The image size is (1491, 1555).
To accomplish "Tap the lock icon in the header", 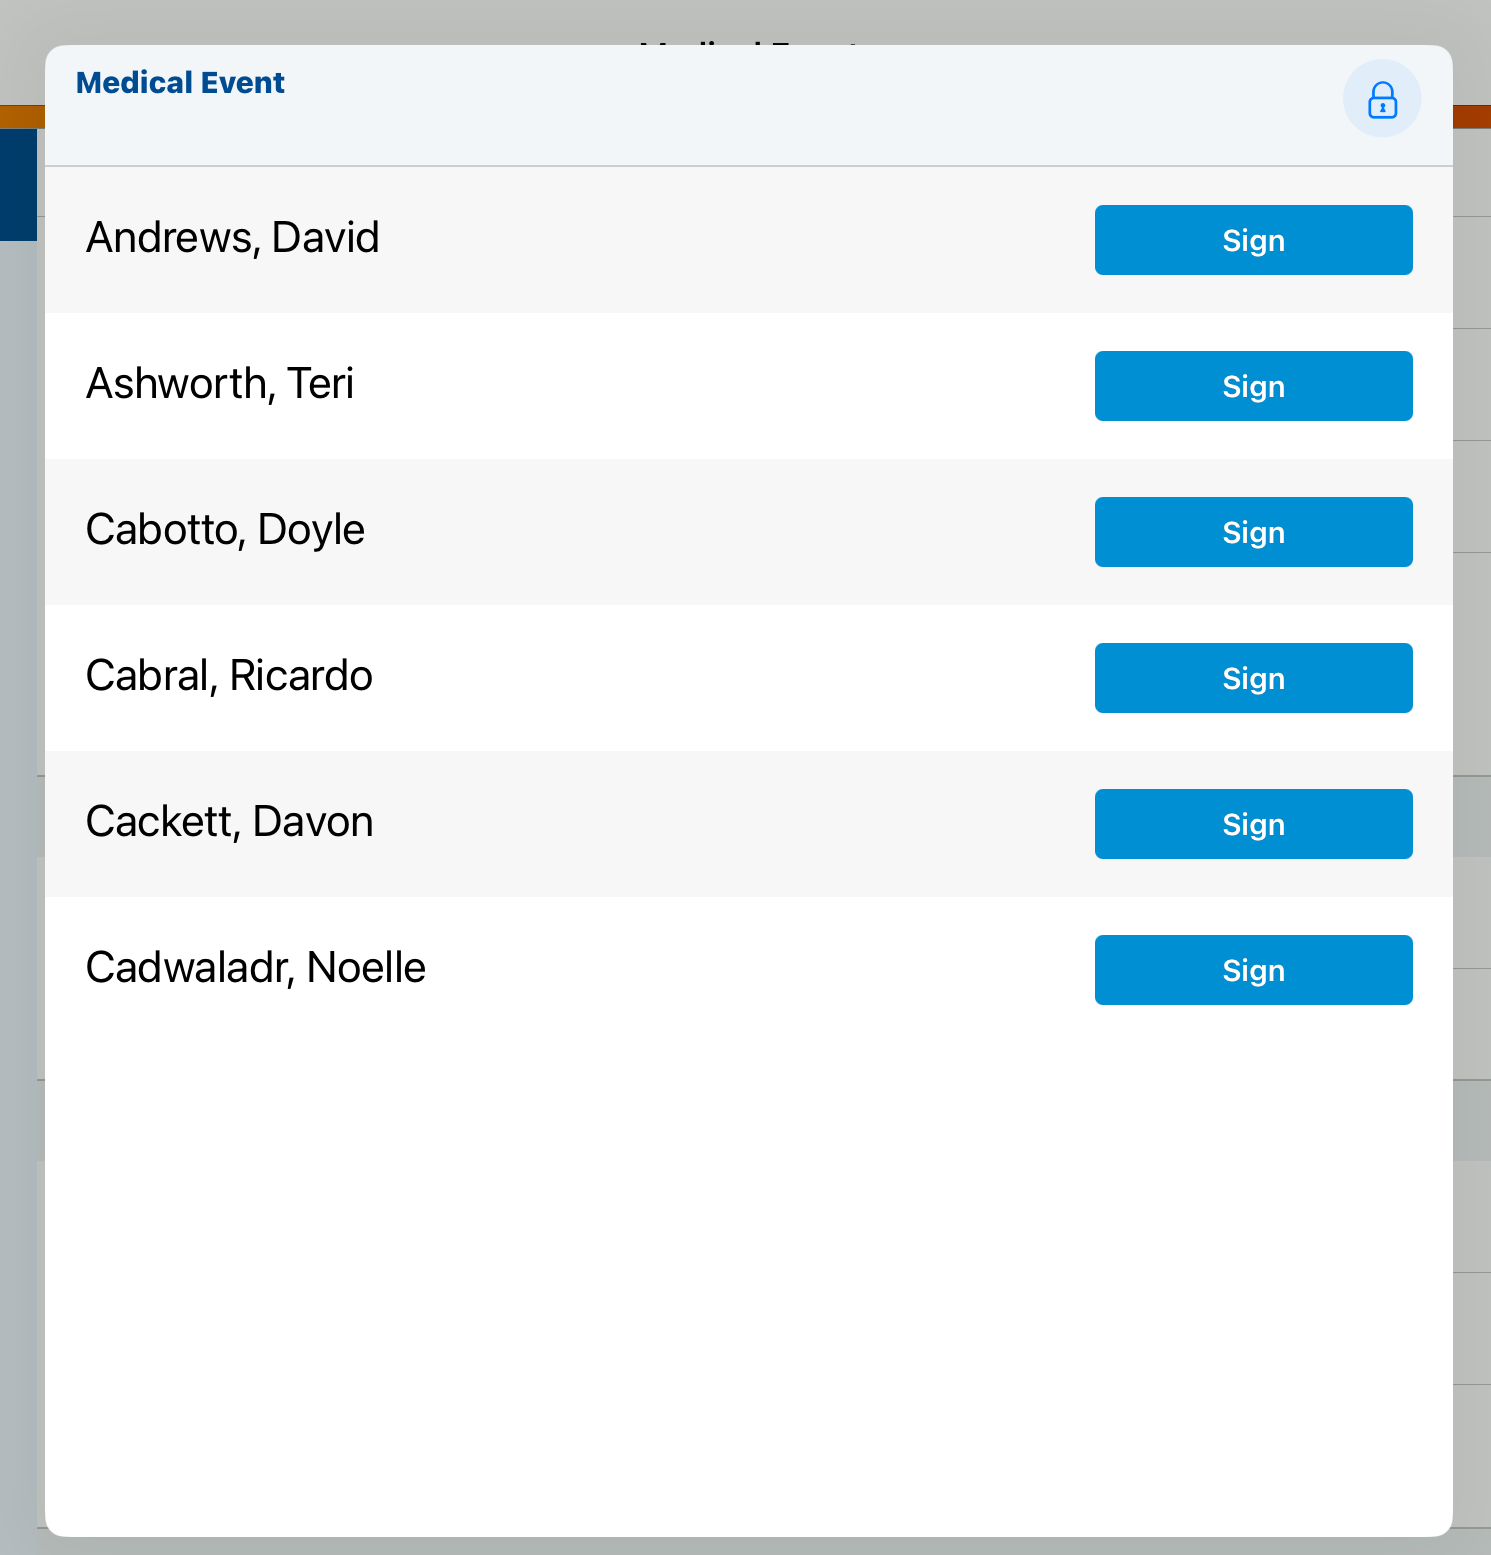I will [x=1381, y=99].
